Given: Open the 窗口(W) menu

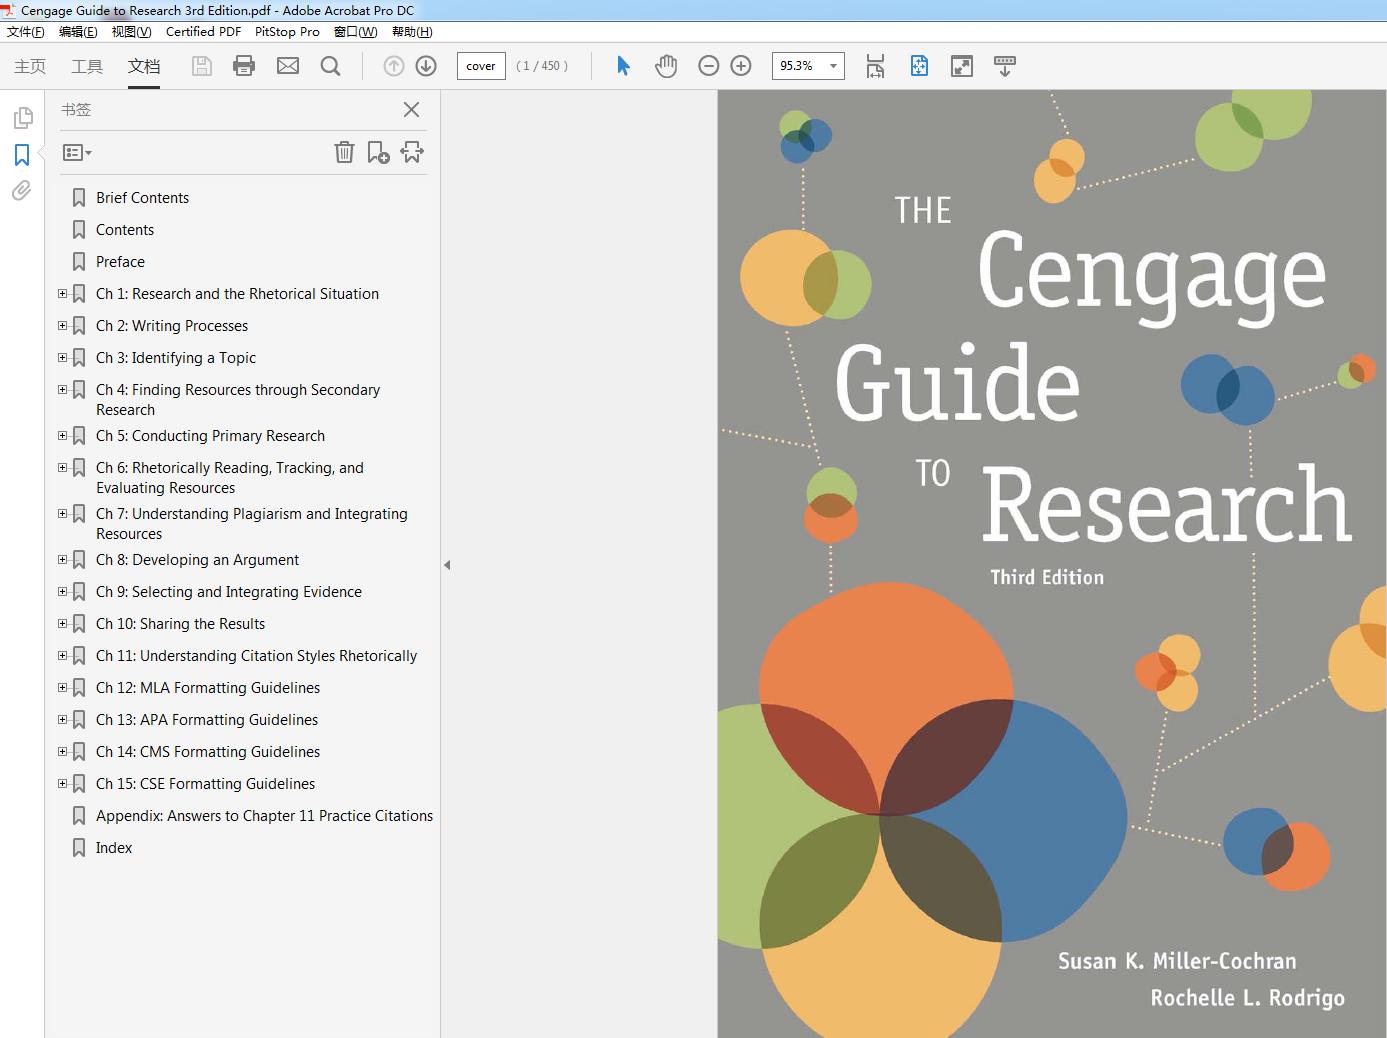Looking at the screenshot, I should coord(356,32).
